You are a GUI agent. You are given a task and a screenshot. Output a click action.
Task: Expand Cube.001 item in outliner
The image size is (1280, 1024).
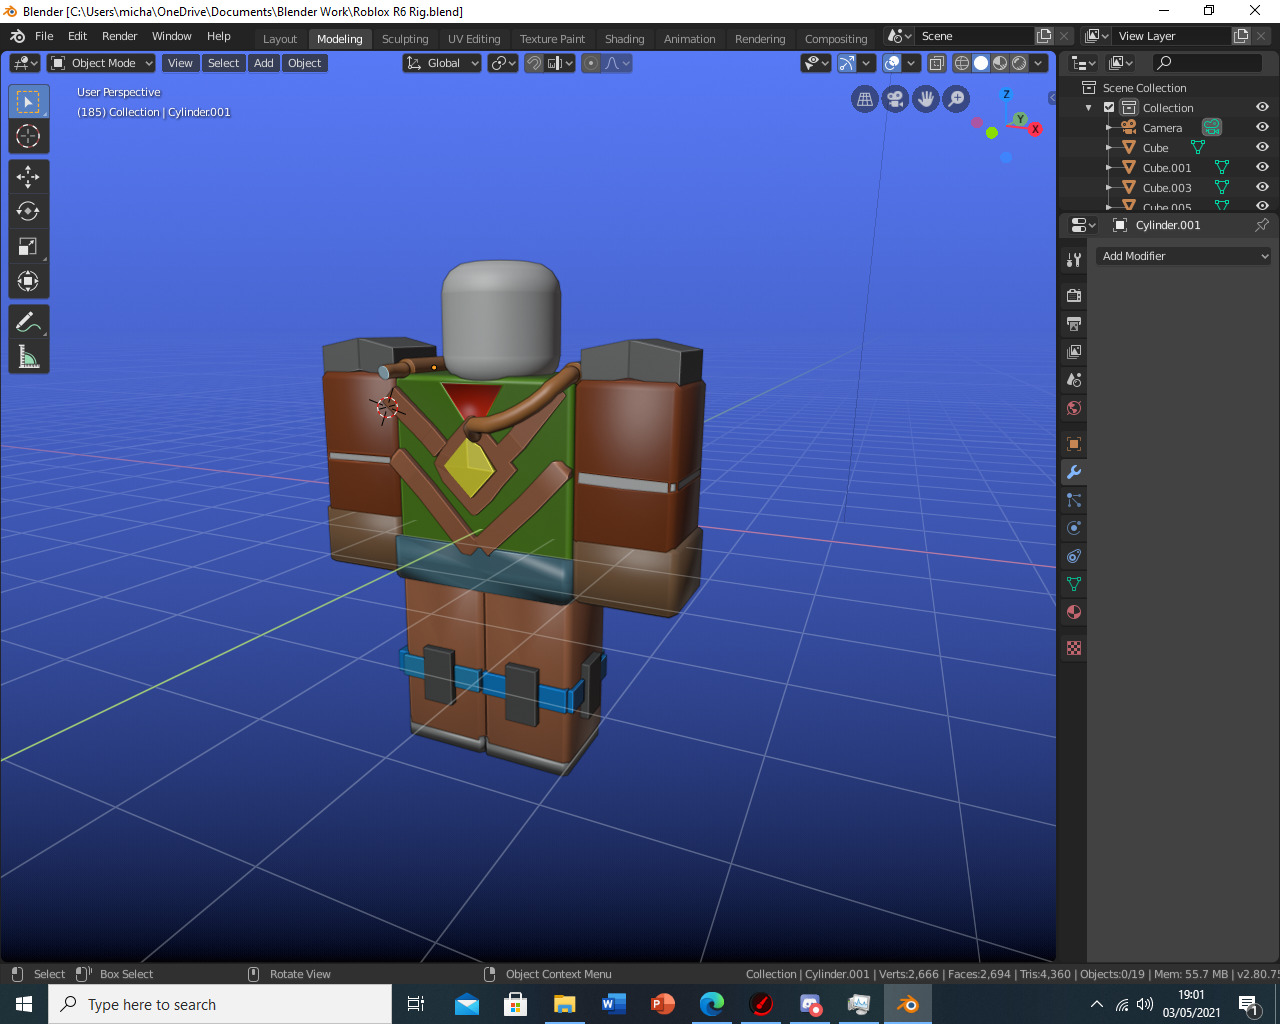[x=1109, y=168]
